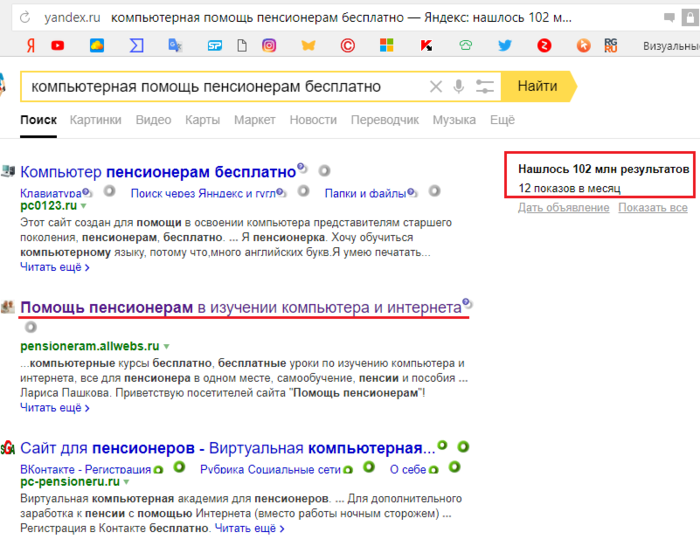Click gray indicator beside 'Компьютер пенсионерам бесплатно' title

click(x=324, y=171)
